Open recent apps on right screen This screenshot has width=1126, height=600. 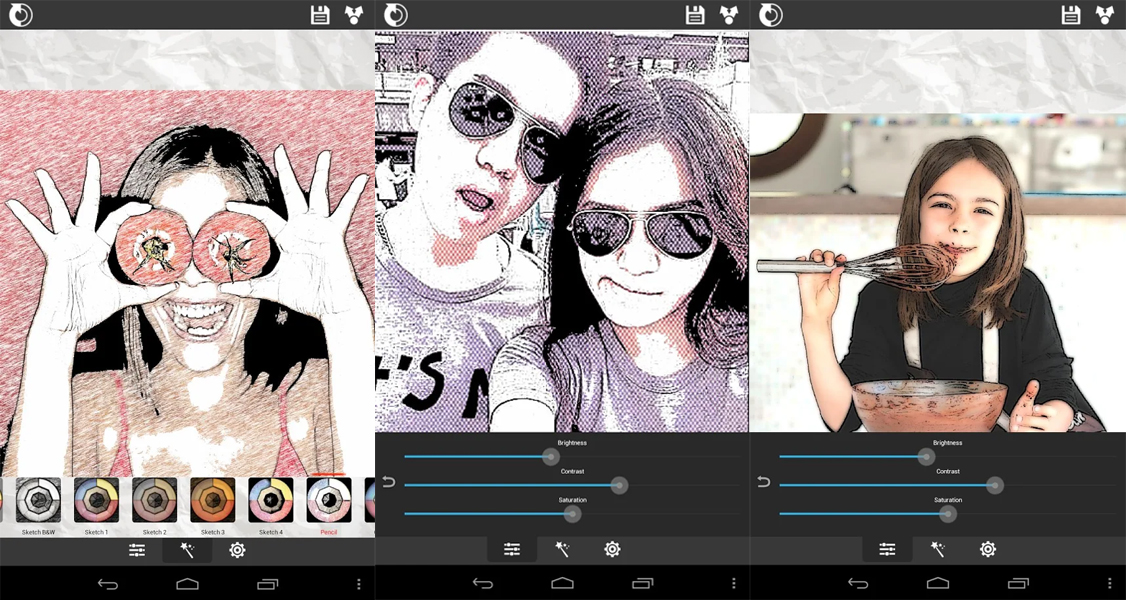[1018, 583]
